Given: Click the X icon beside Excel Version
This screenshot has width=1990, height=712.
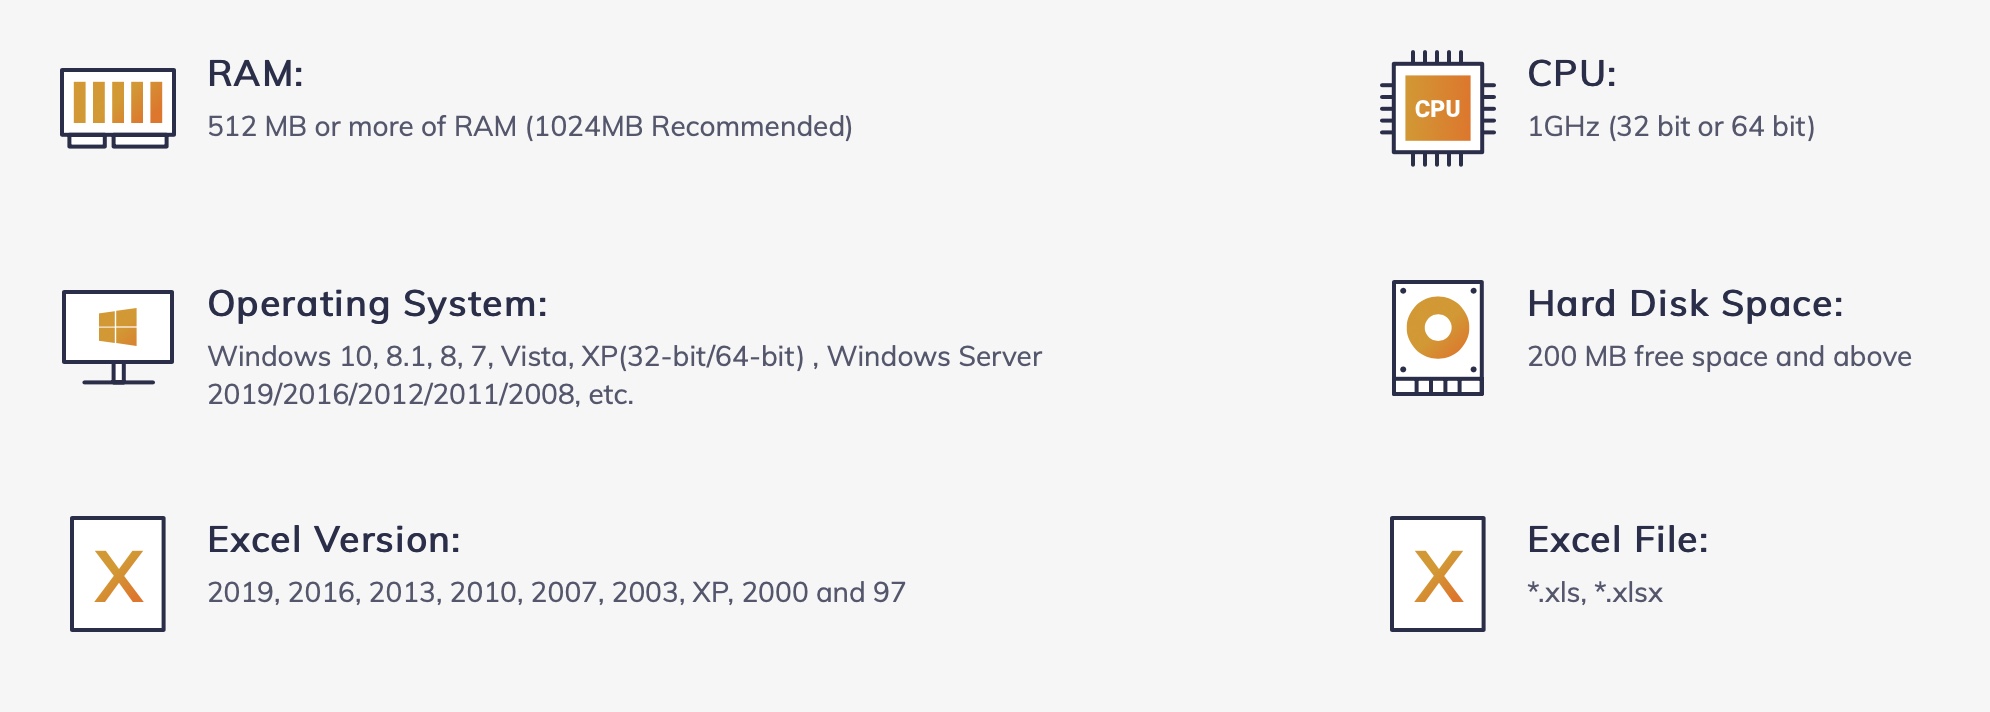Looking at the screenshot, I should (118, 574).
